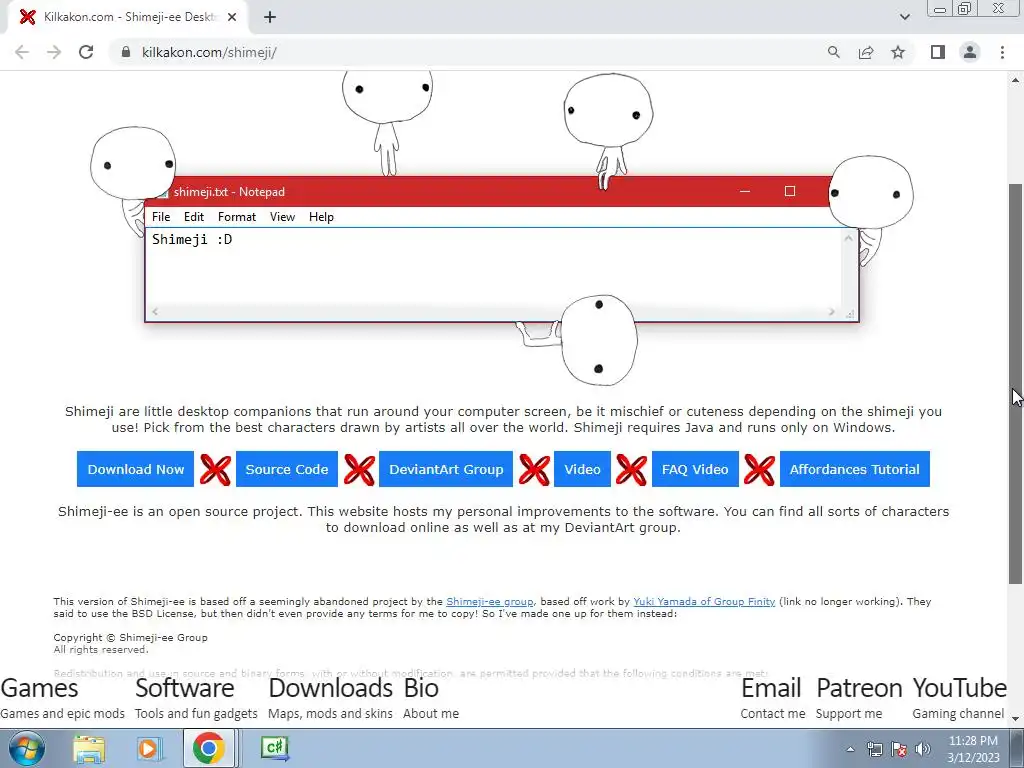The image size is (1024, 768).
Task: Open the Bio navigation section
Action: [x=431, y=698]
